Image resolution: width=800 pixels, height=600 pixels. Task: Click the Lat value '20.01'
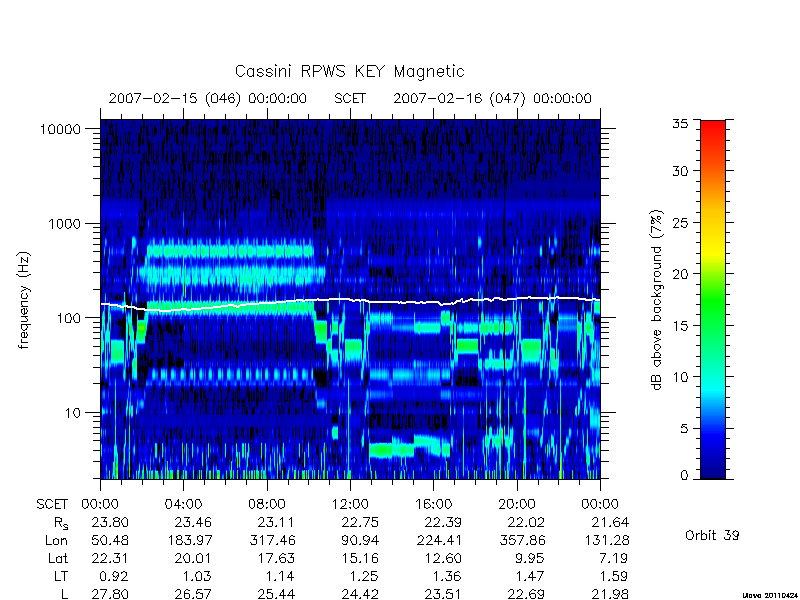point(193,558)
